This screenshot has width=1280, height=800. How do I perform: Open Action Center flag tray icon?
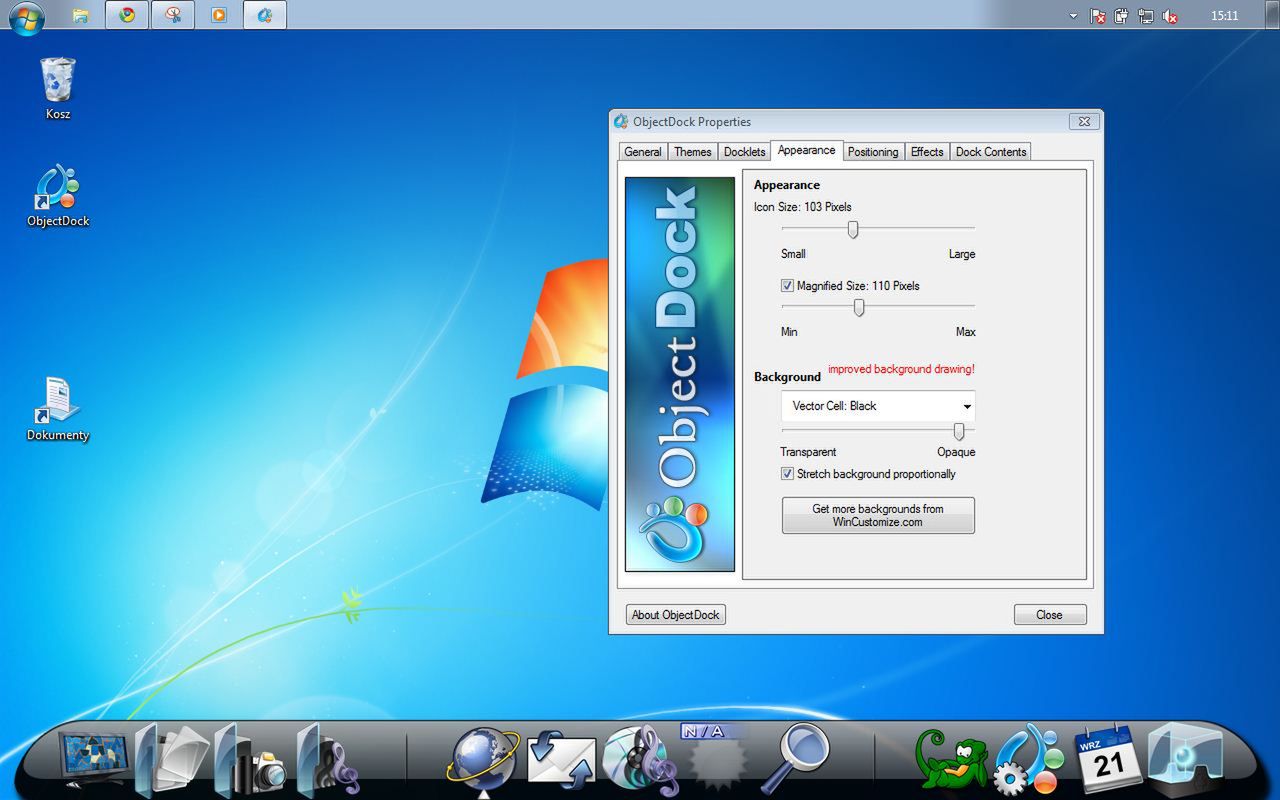coord(1098,16)
